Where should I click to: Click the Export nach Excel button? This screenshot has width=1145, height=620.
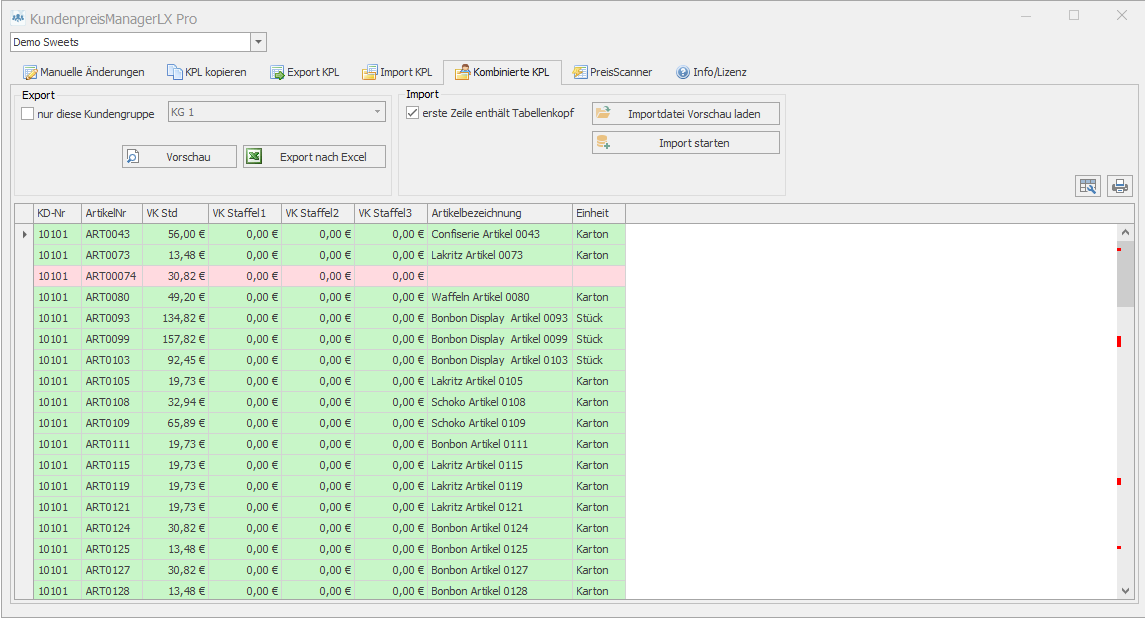click(x=314, y=157)
